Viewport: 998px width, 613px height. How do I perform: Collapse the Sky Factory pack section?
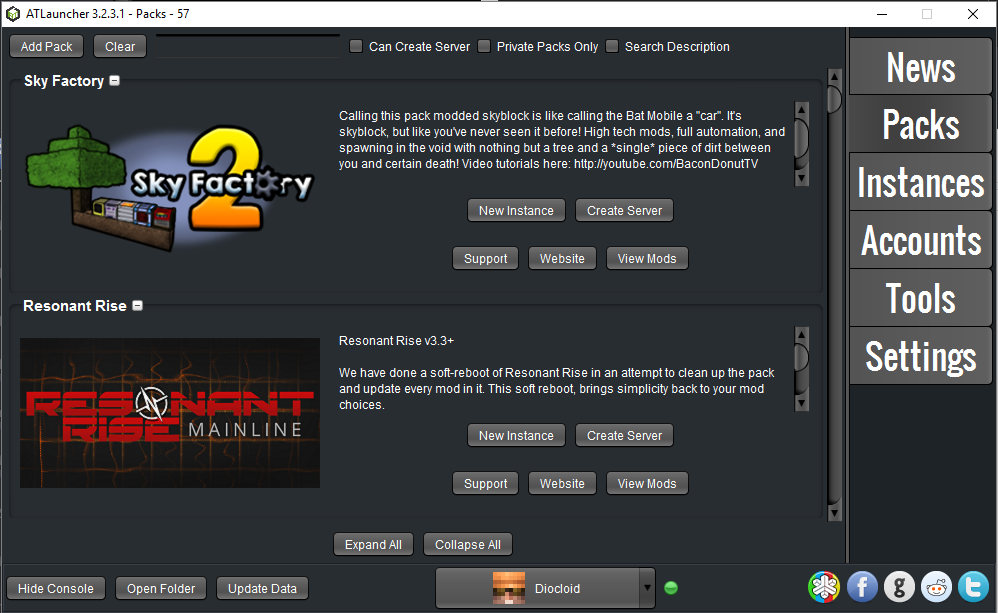coord(115,81)
